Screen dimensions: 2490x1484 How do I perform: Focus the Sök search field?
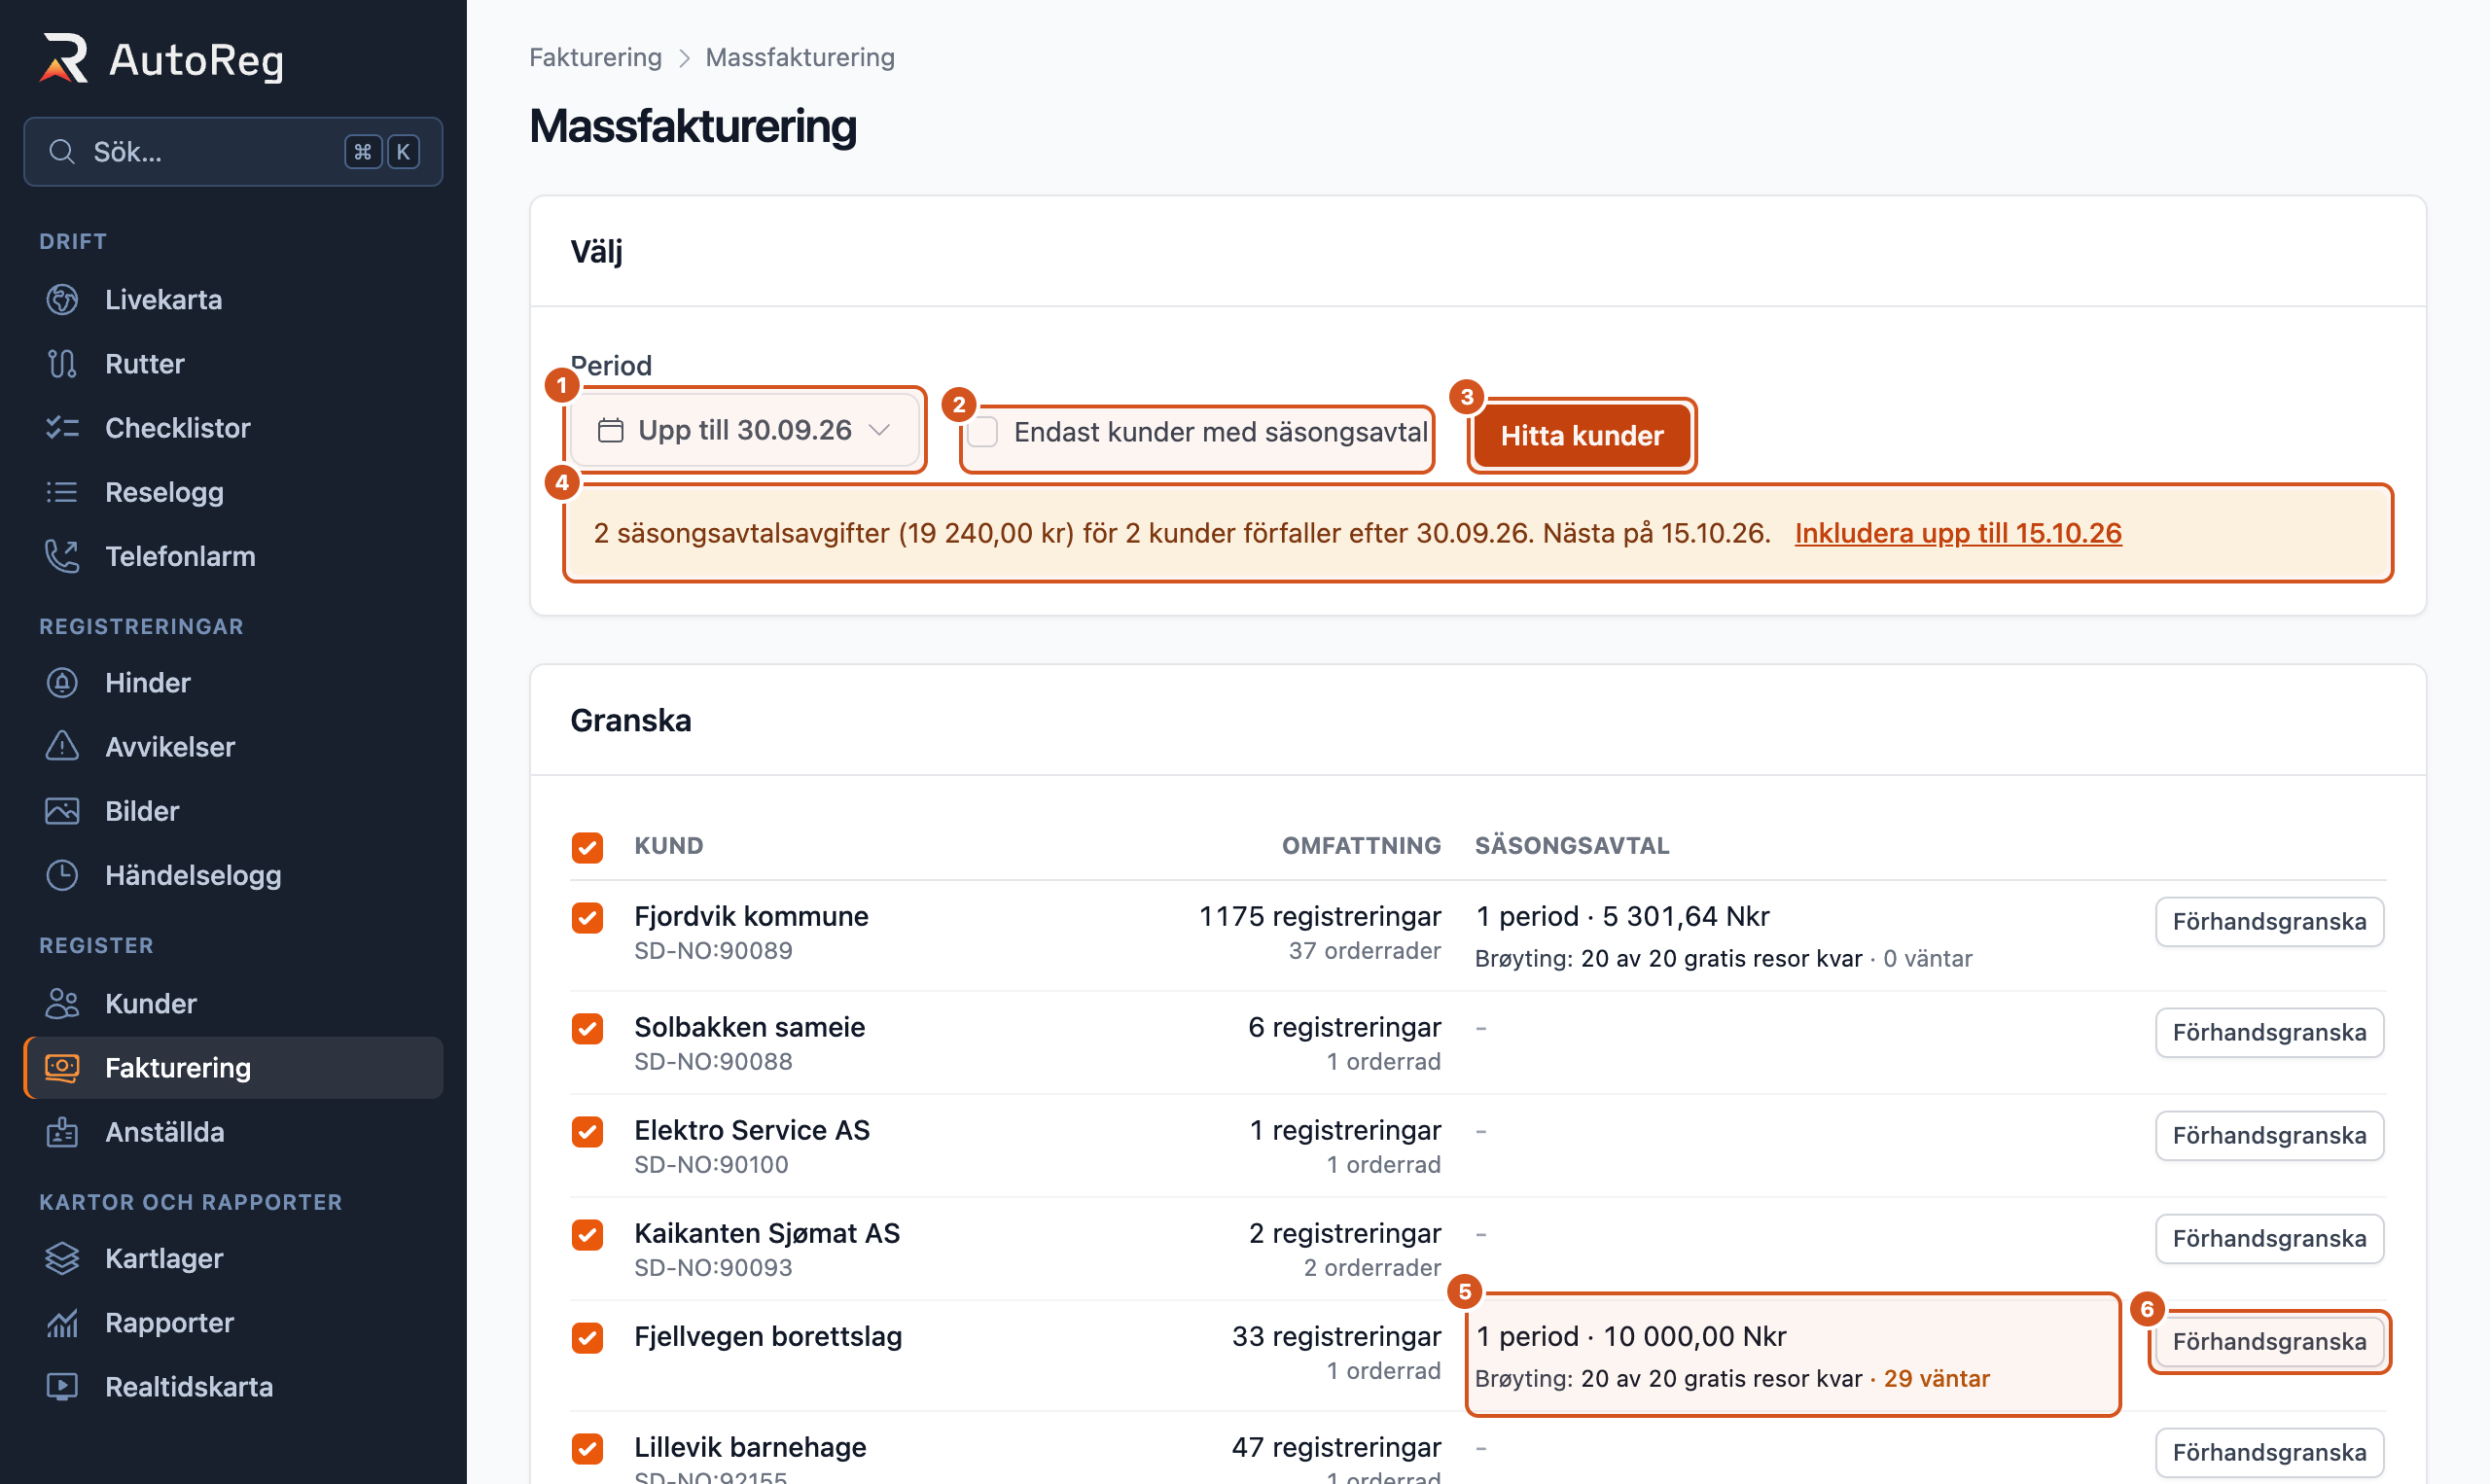[233, 152]
